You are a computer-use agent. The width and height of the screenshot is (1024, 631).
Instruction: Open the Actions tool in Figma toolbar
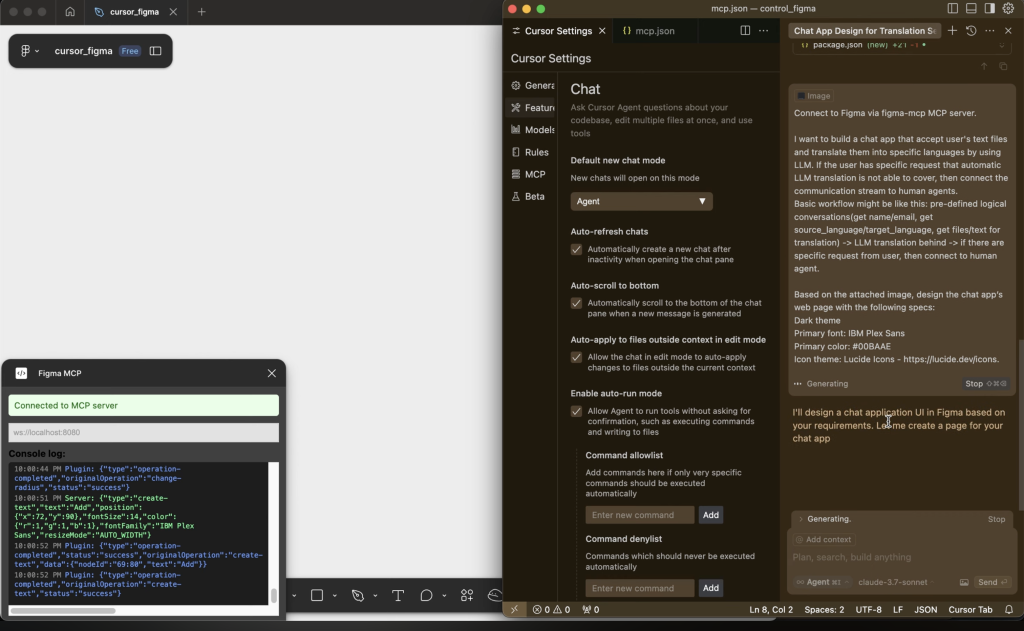point(467,596)
